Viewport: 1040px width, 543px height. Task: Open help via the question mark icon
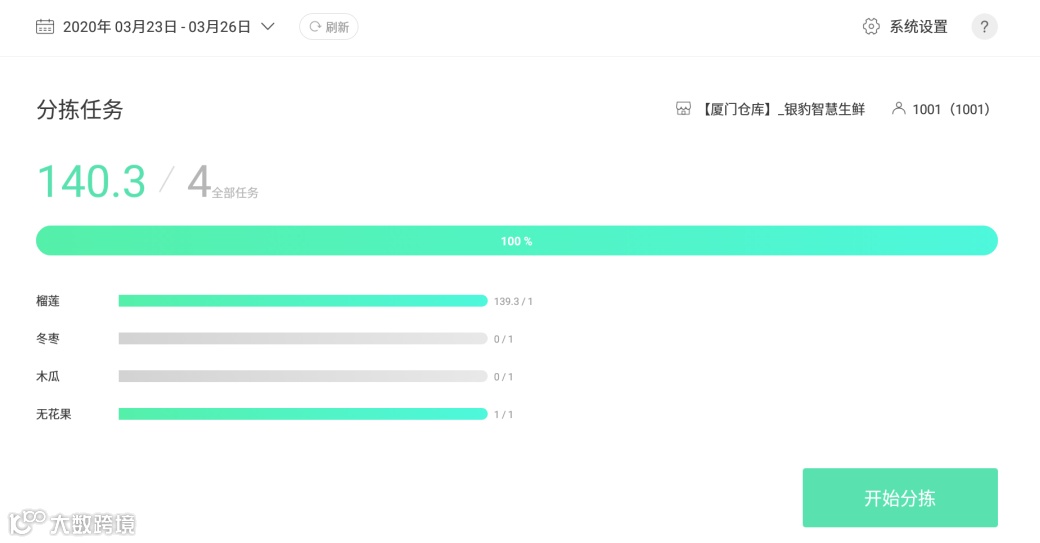(x=984, y=27)
